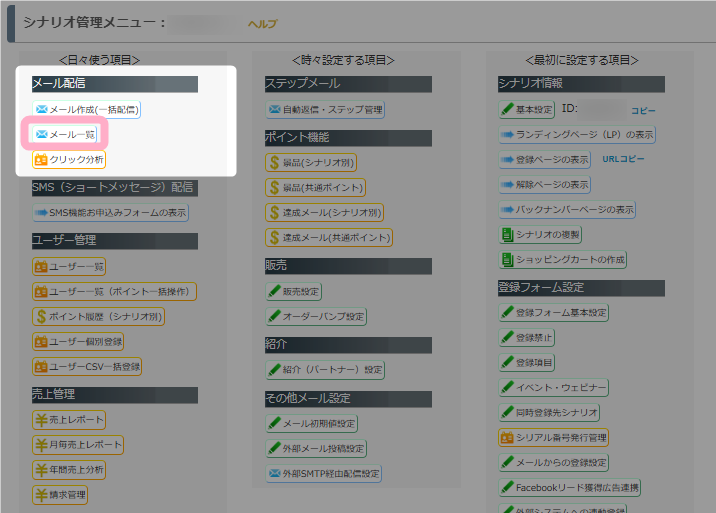Image resolution: width=716 pixels, height=513 pixels.
Task: Open 外部SMTP経由配信設定
Action: point(325,473)
